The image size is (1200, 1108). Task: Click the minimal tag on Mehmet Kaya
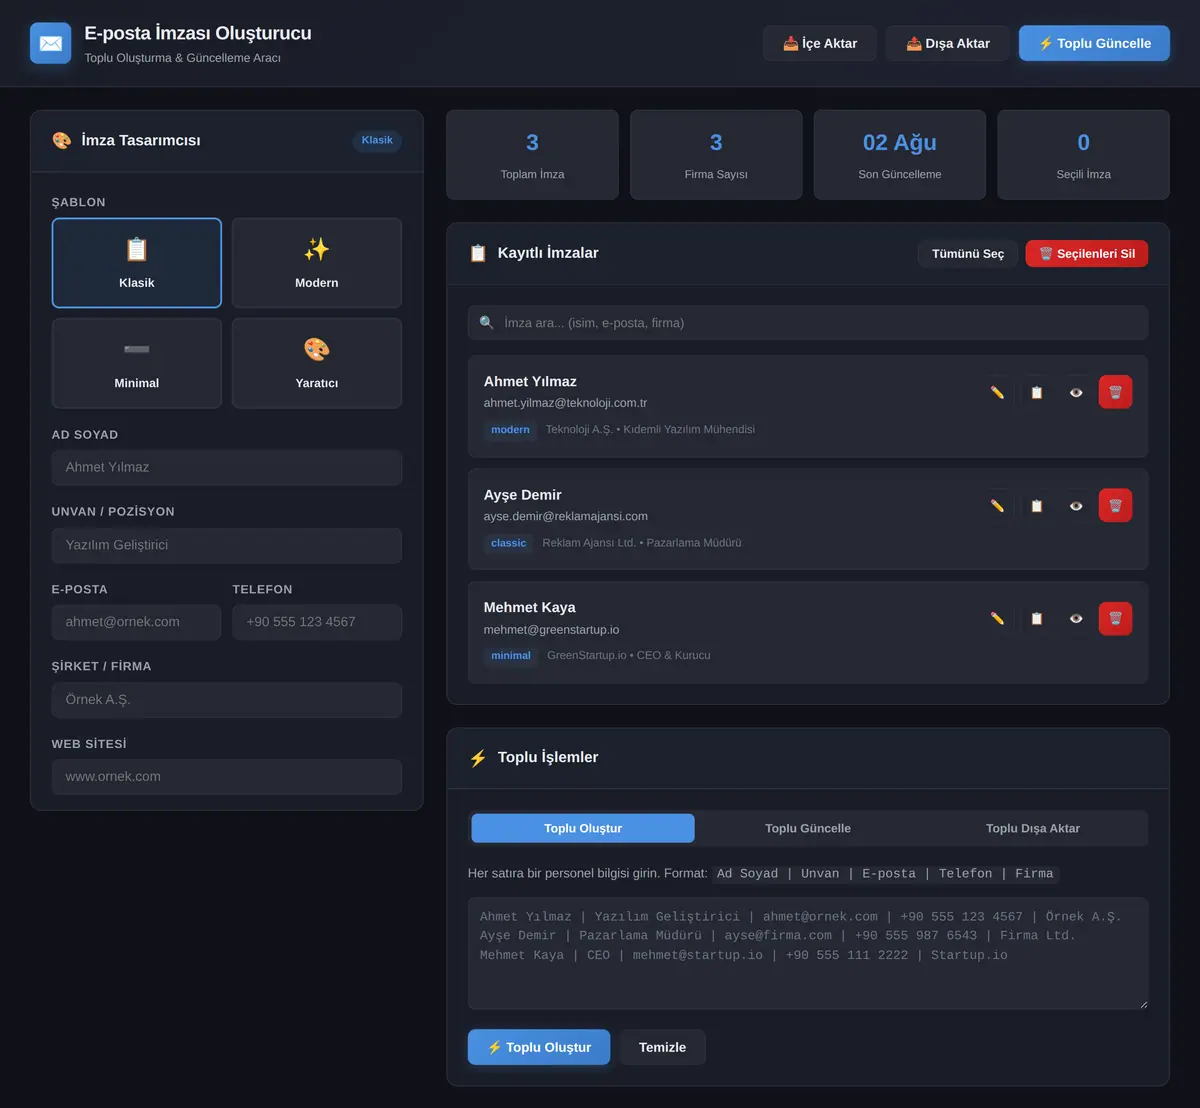pos(511,656)
